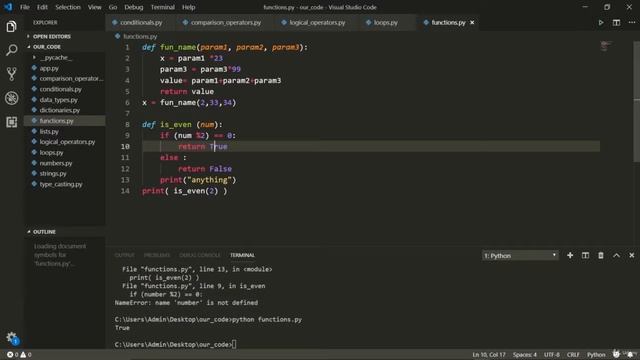Run Python file with play icon
The height and width of the screenshot is (360, 640).
pyautogui.click(x=601, y=22)
